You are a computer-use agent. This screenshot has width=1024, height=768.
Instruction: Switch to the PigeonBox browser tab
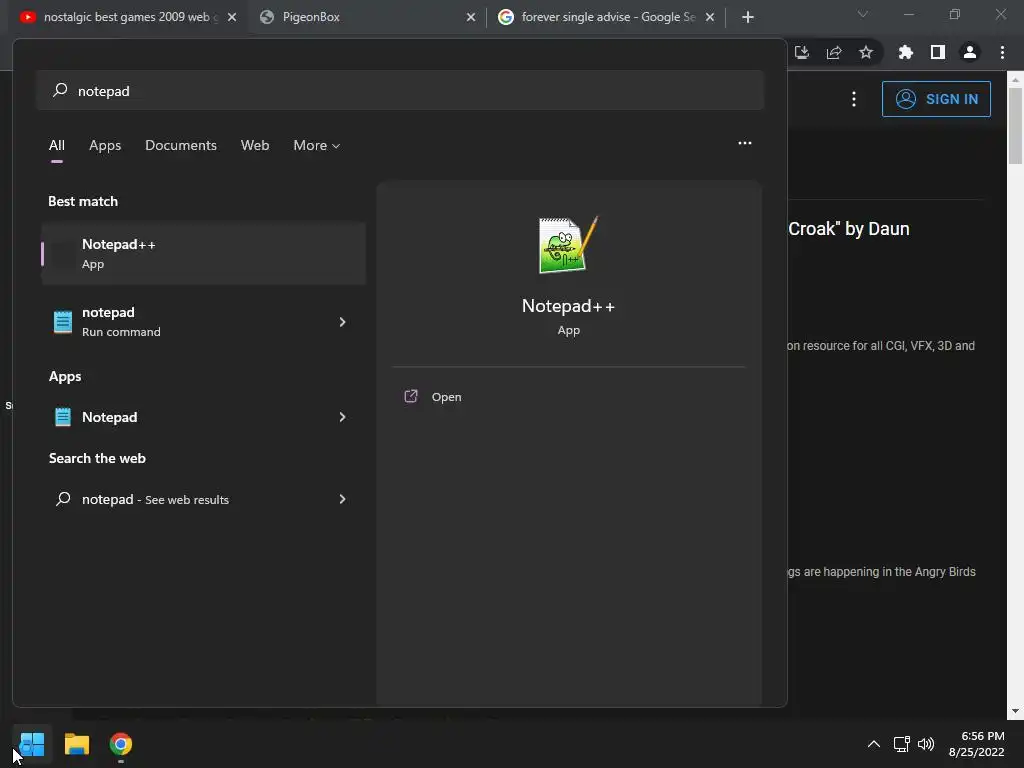click(x=366, y=17)
